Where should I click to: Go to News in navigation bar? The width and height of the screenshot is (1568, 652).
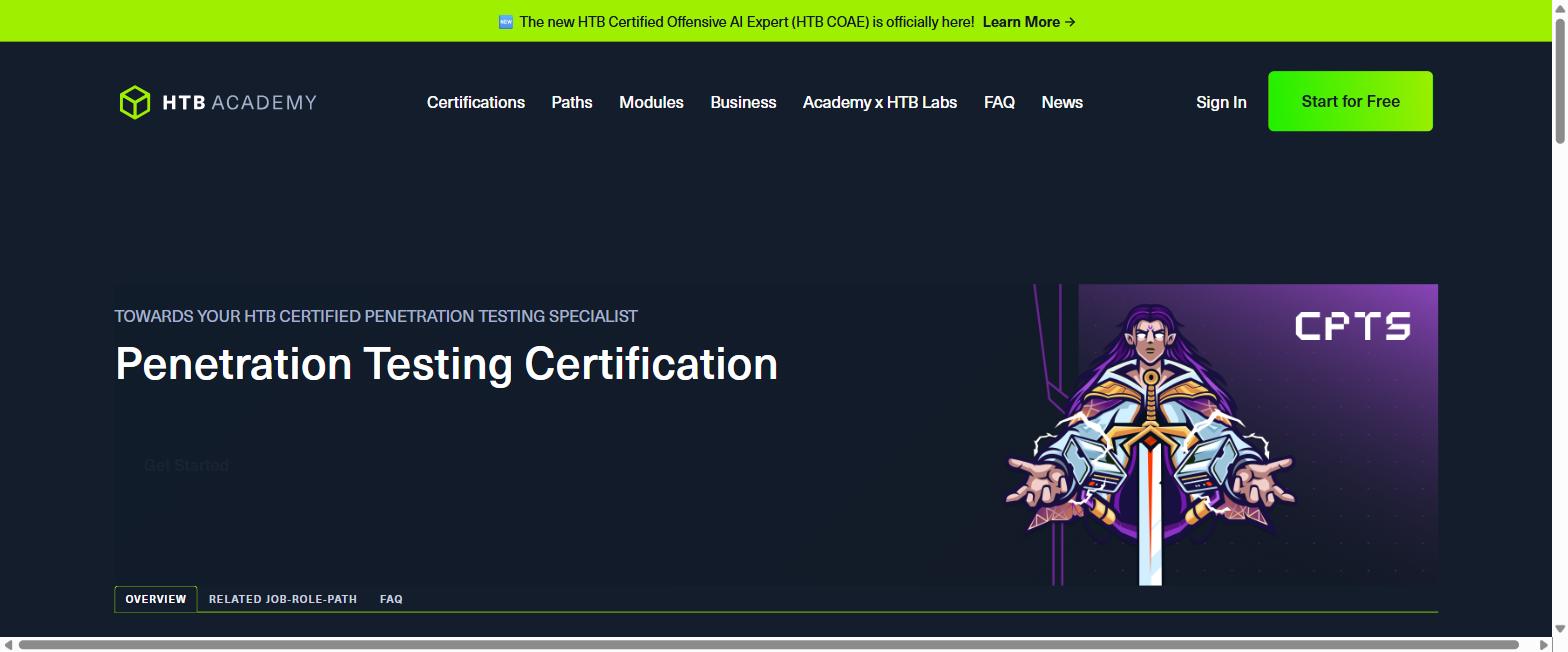point(1062,102)
